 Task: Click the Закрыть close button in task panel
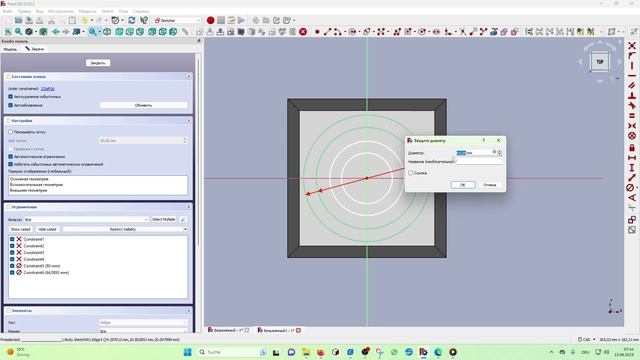point(98,63)
